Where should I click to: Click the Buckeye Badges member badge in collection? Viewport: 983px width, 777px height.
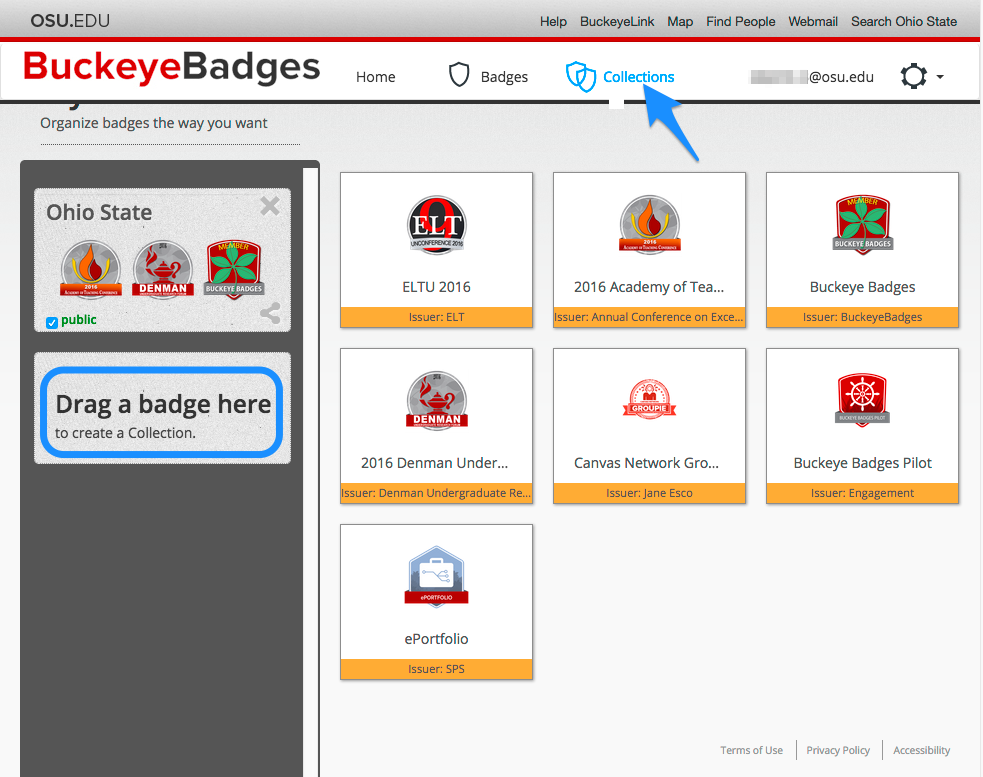point(234,269)
